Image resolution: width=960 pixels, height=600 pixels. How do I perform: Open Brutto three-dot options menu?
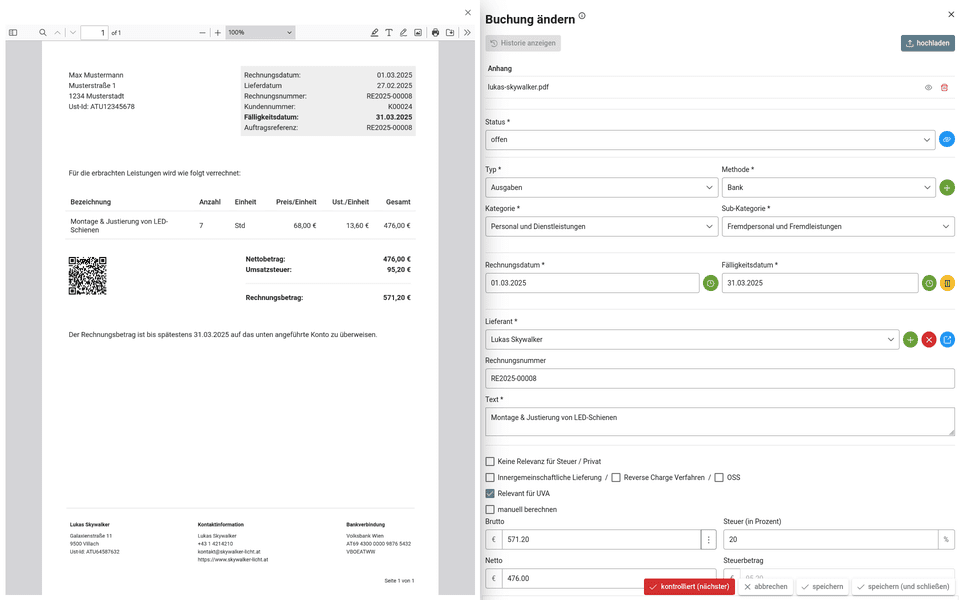tap(709, 540)
